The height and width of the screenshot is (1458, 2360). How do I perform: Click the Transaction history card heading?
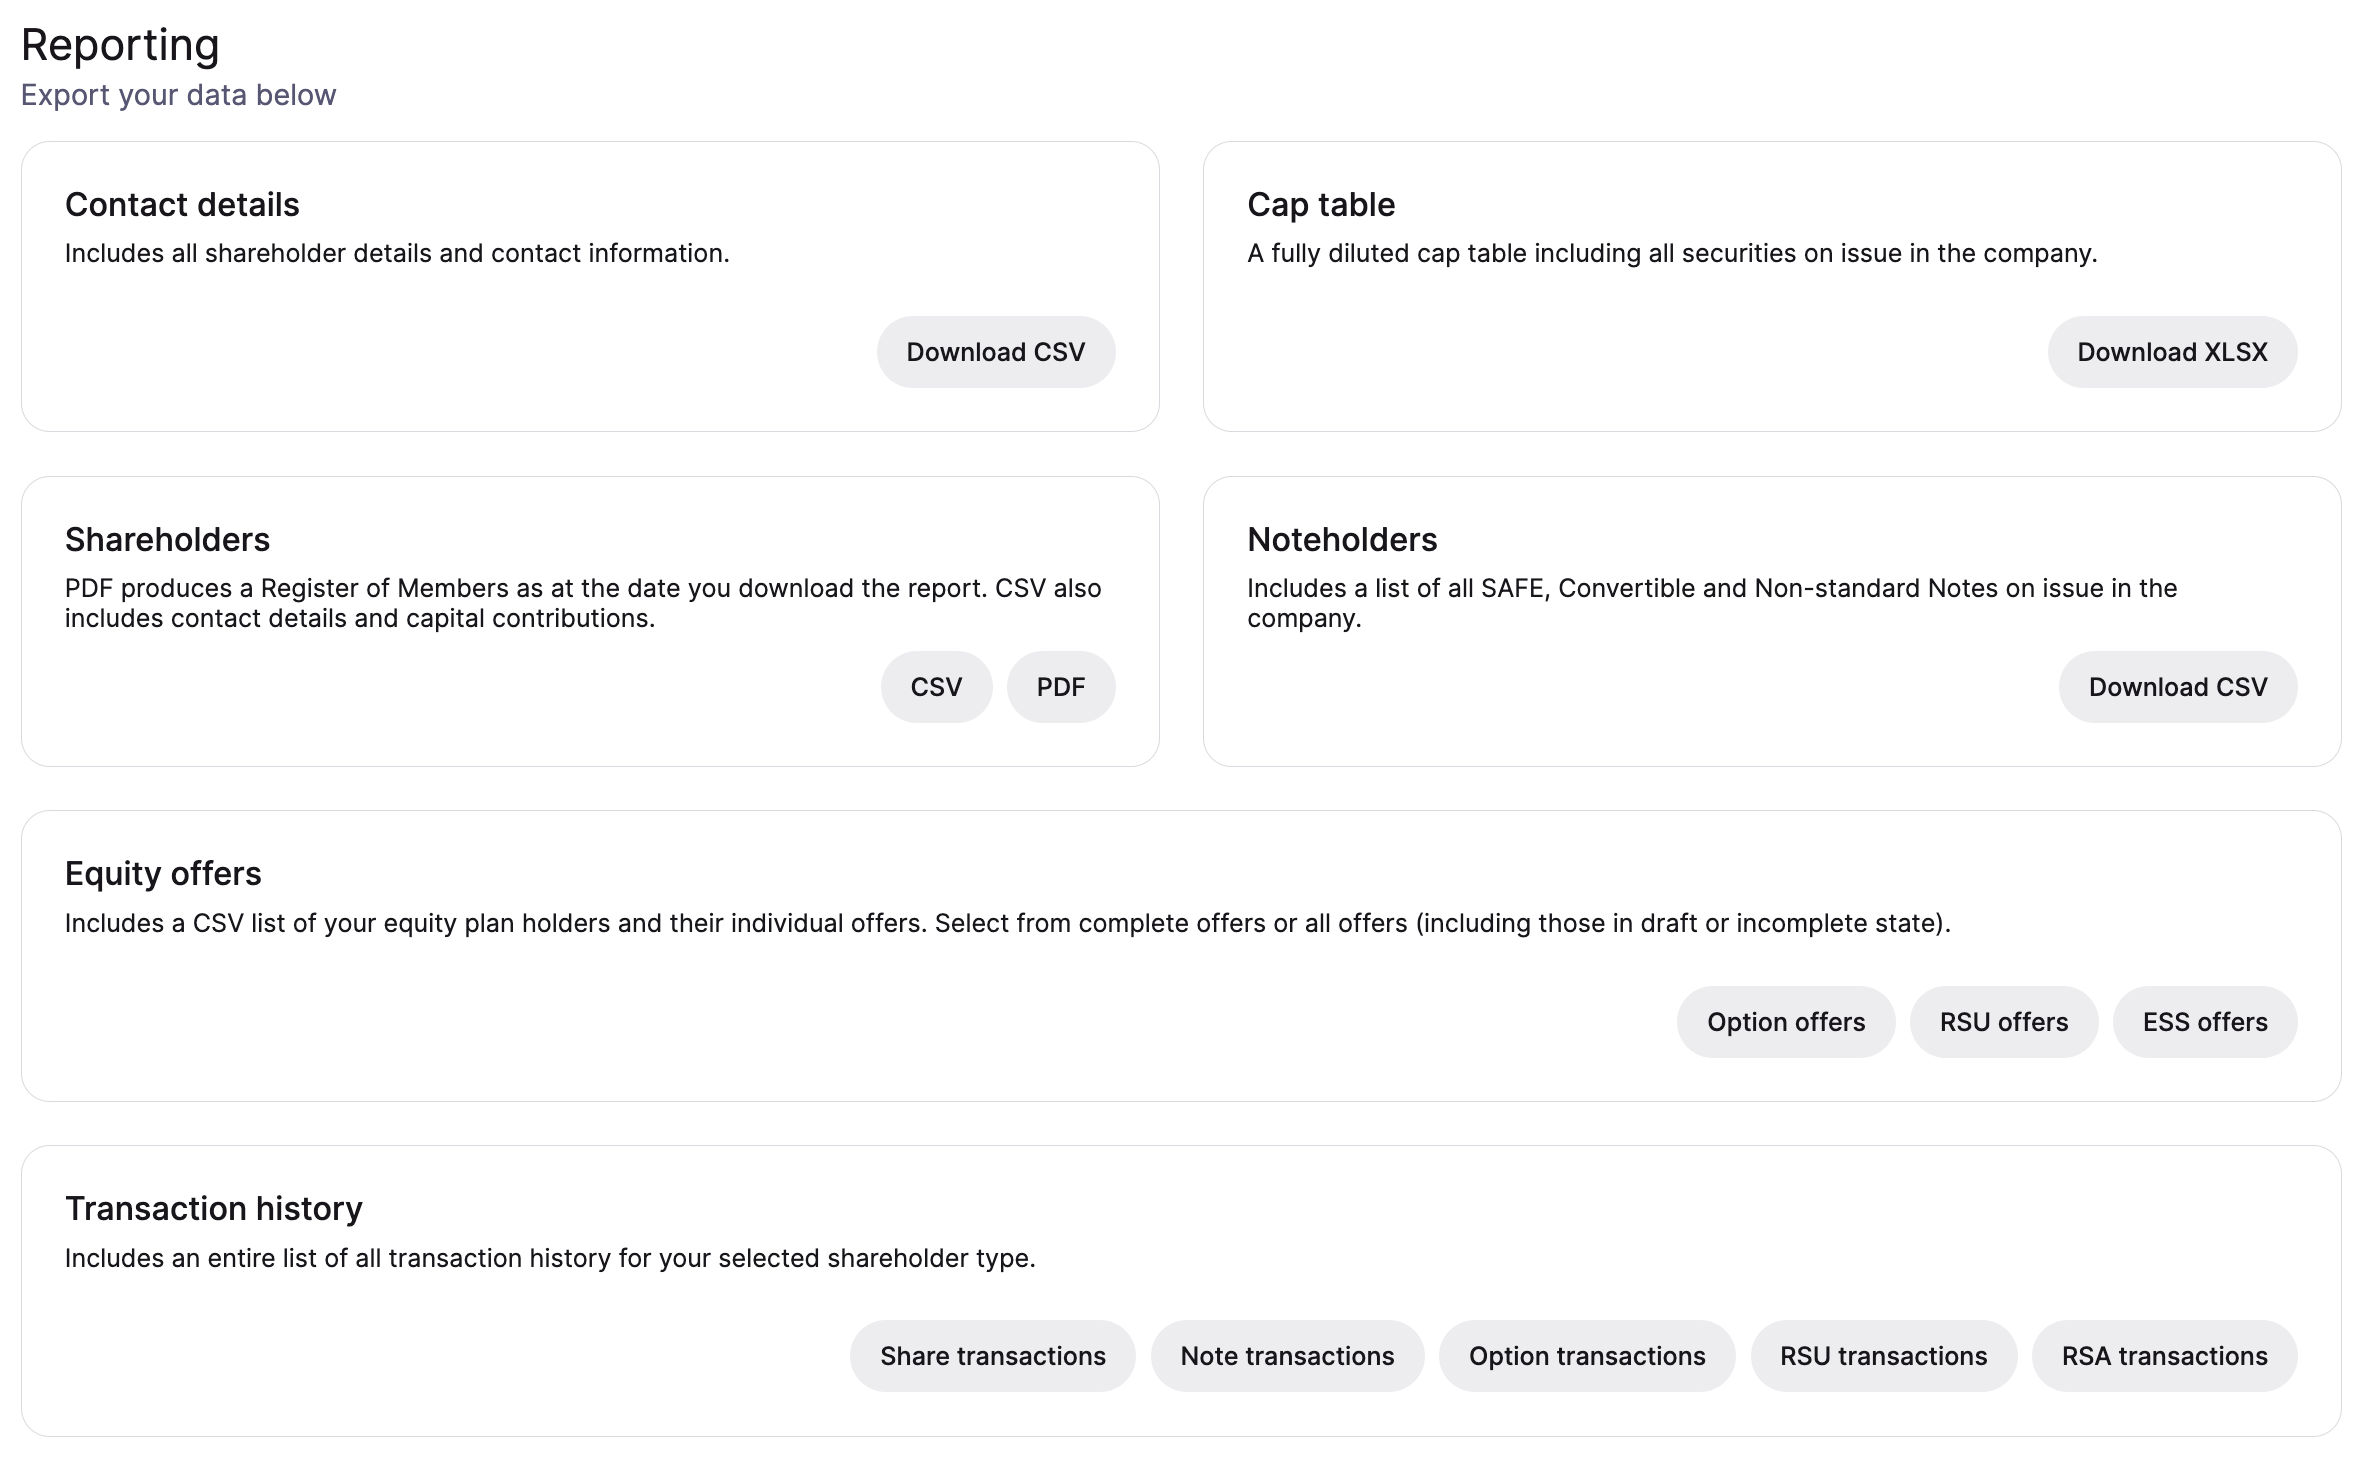click(213, 1209)
